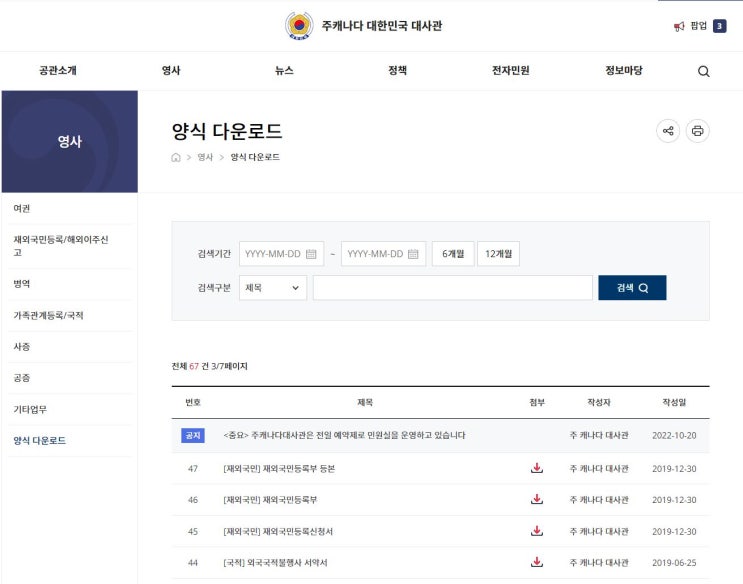Click the 번호 column header
The width and height of the screenshot is (743, 584).
tap(193, 402)
